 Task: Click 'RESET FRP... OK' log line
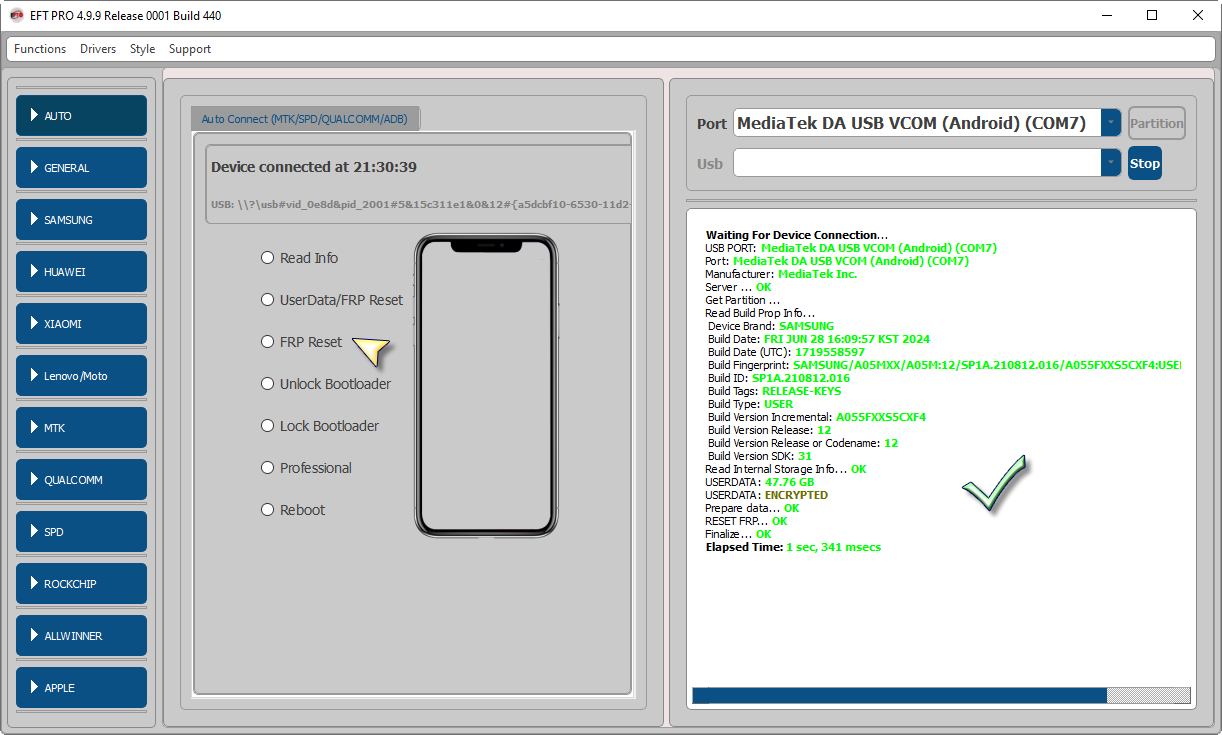[746, 521]
